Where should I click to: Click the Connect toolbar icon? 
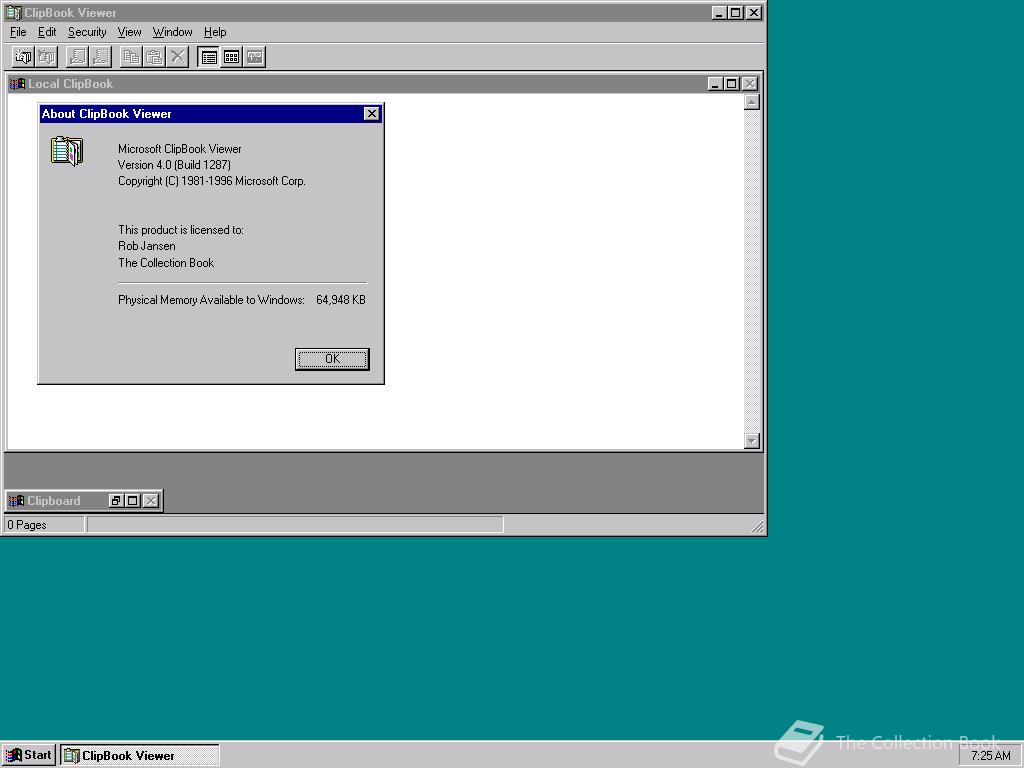[23, 57]
